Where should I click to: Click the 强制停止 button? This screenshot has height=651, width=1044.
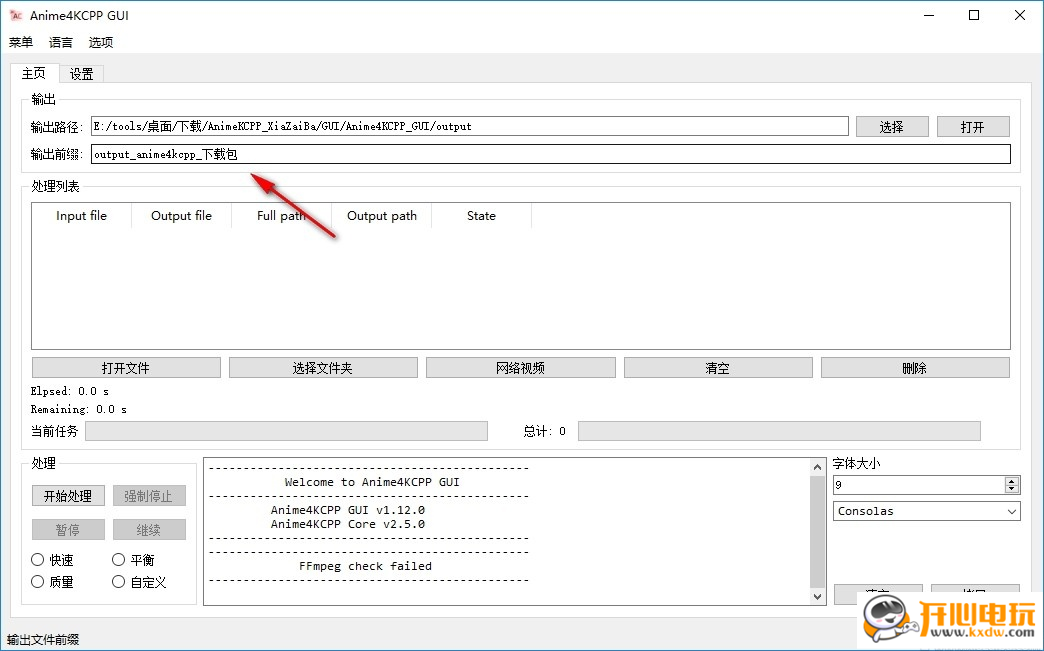pyautogui.click(x=149, y=496)
